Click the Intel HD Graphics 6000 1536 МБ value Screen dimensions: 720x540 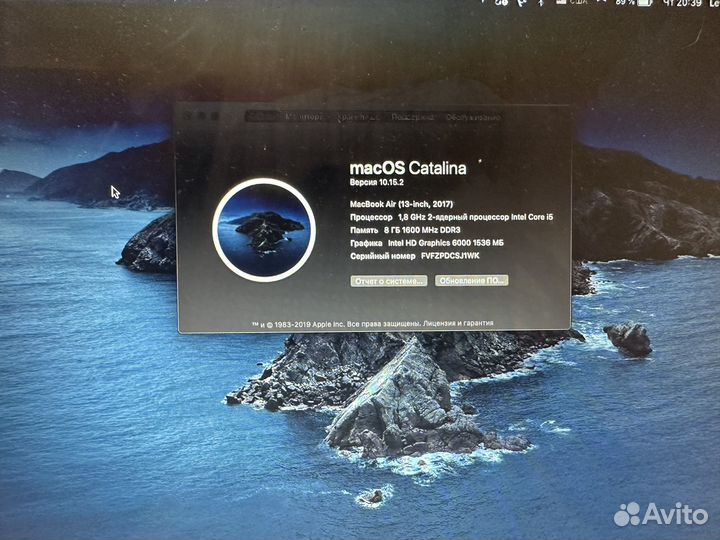click(x=446, y=243)
